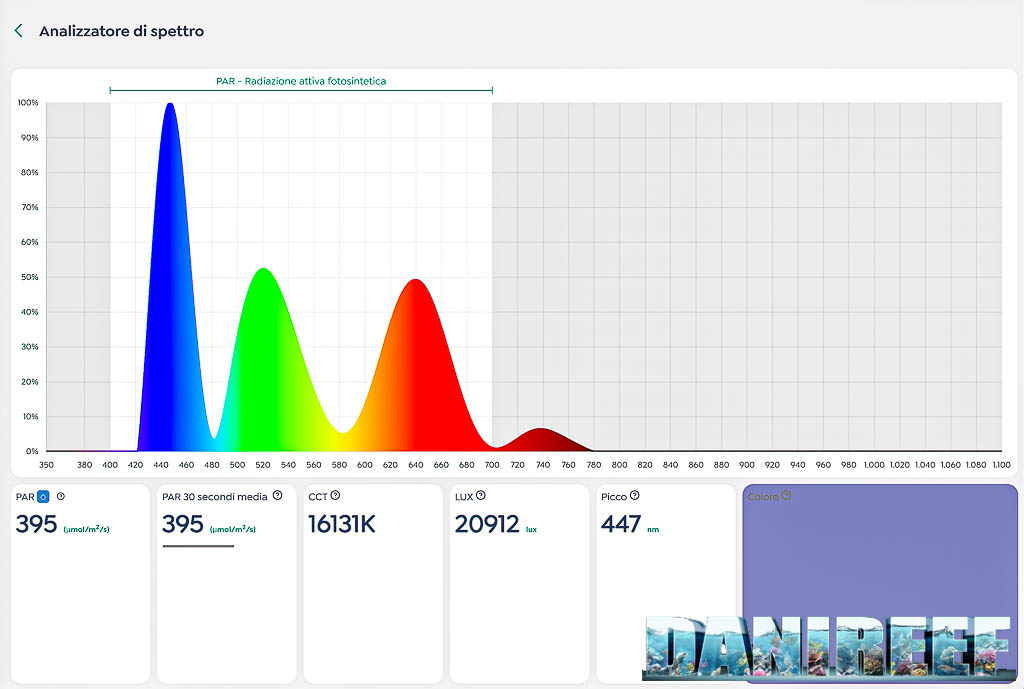Click the 447 nm peak value
Image resolution: width=1024 pixels, height=689 pixels.
pos(621,524)
